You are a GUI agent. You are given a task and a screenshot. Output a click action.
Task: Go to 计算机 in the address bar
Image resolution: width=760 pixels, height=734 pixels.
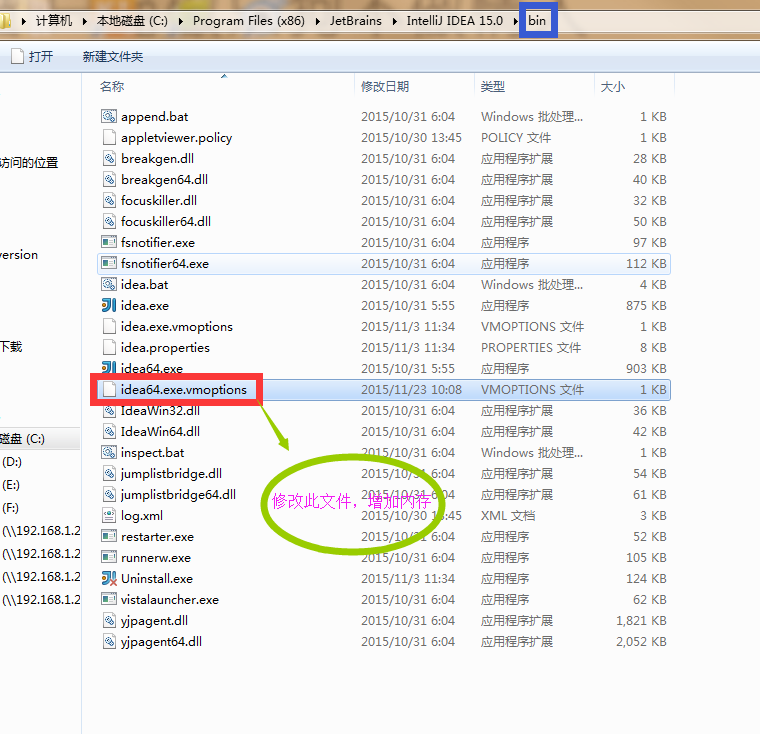tap(54, 21)
